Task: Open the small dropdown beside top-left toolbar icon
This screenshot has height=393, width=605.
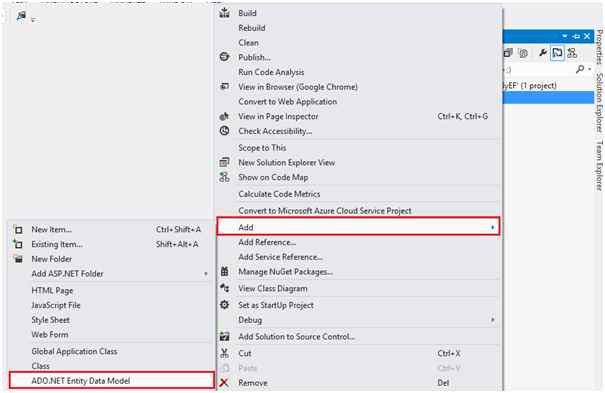Action: [34, 20]
